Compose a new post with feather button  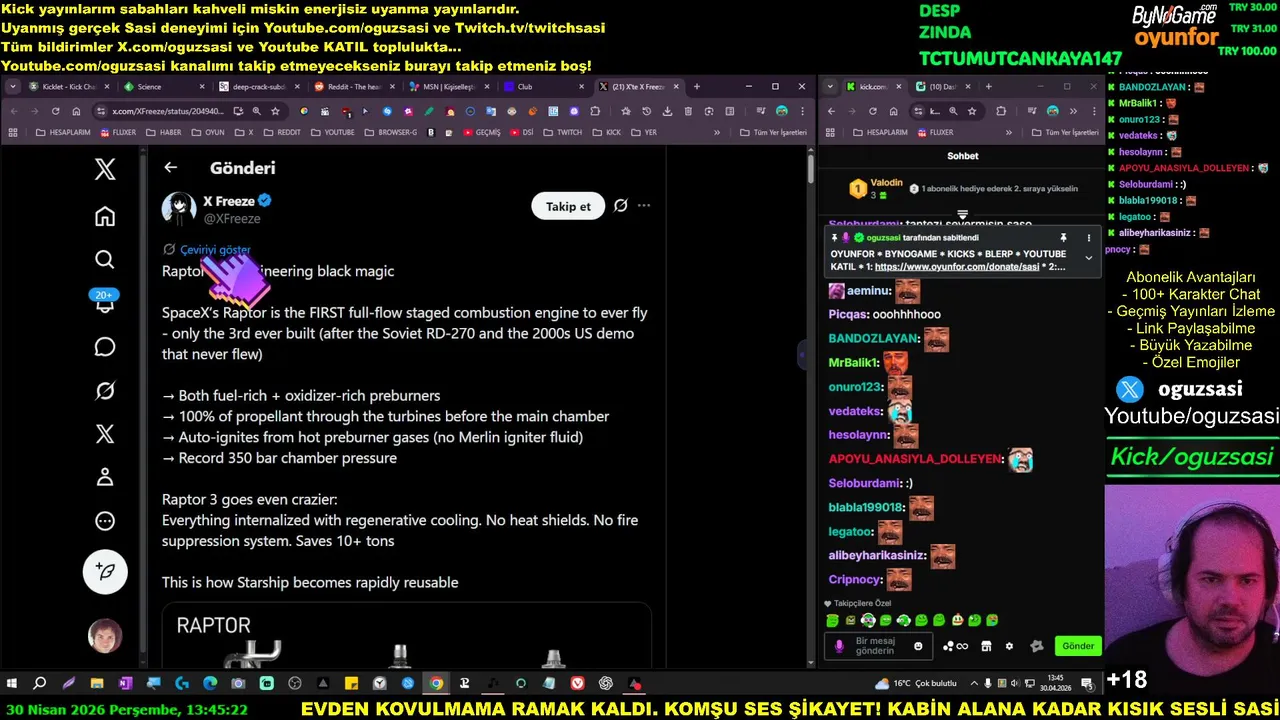point(105,572)
